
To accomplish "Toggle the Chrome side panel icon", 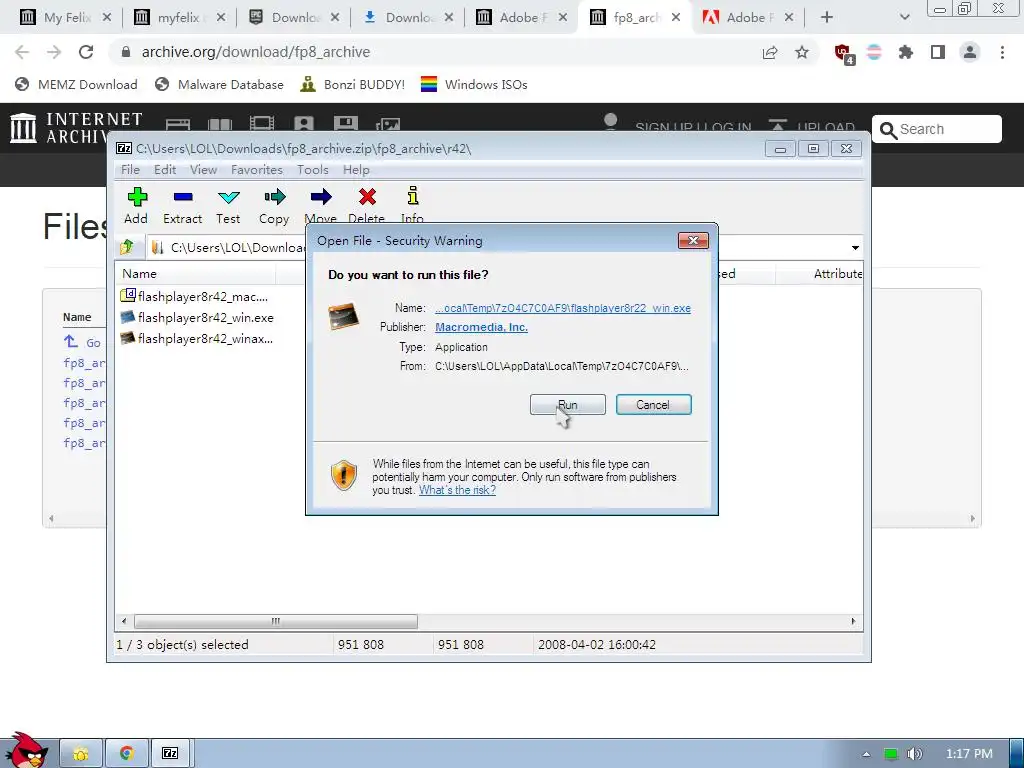I will pyautogui.click(x=938, y=52).
